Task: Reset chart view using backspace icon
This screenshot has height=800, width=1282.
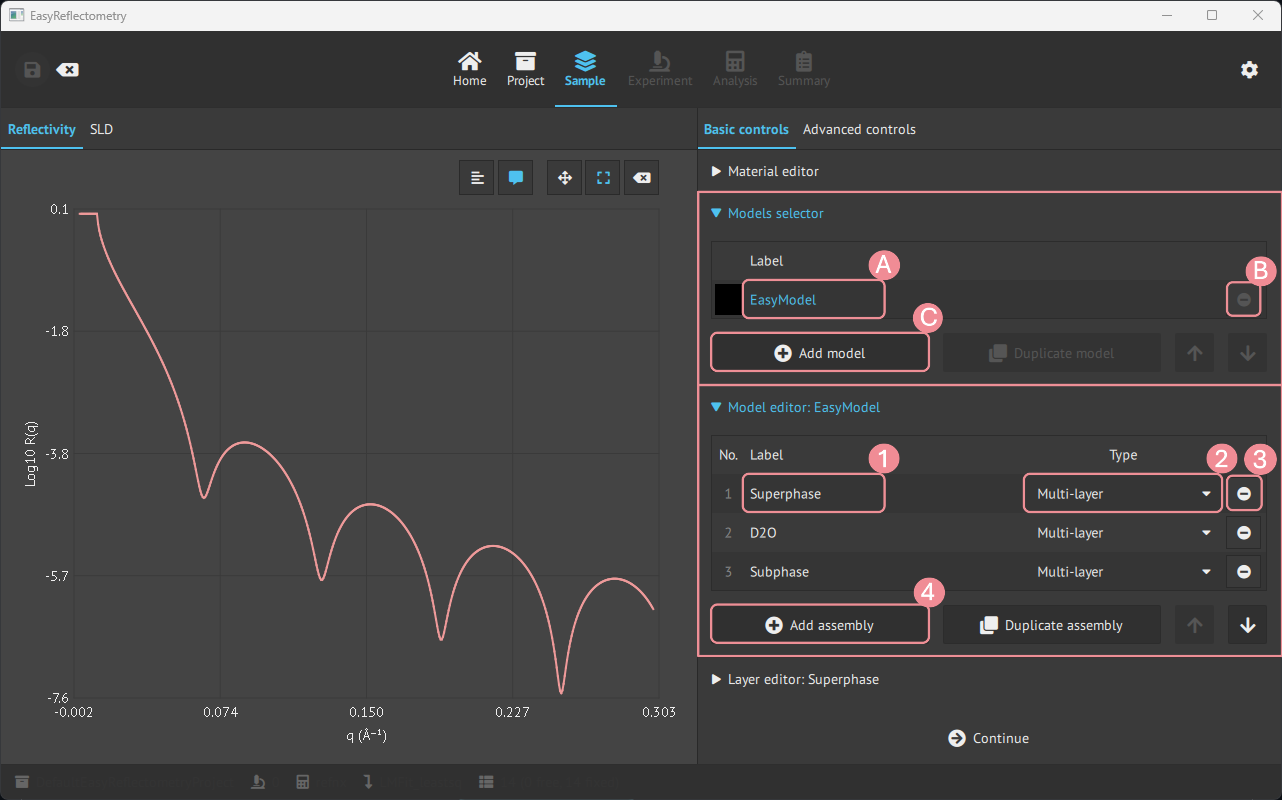Action: coord(642,178)
